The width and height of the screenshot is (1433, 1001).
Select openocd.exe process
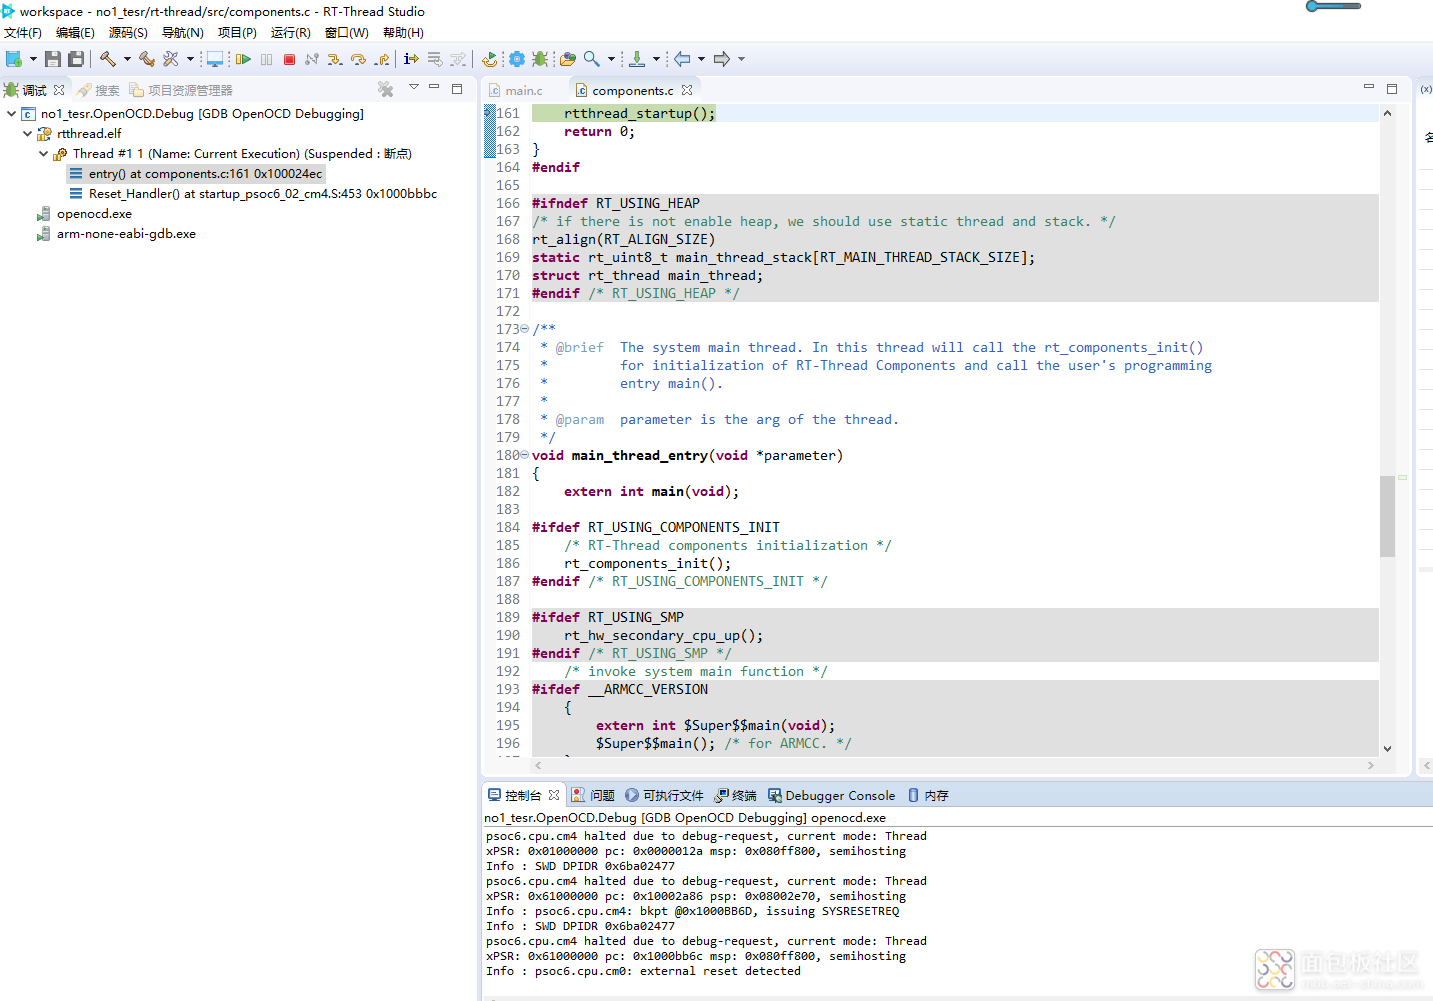[x=85, y=214]
